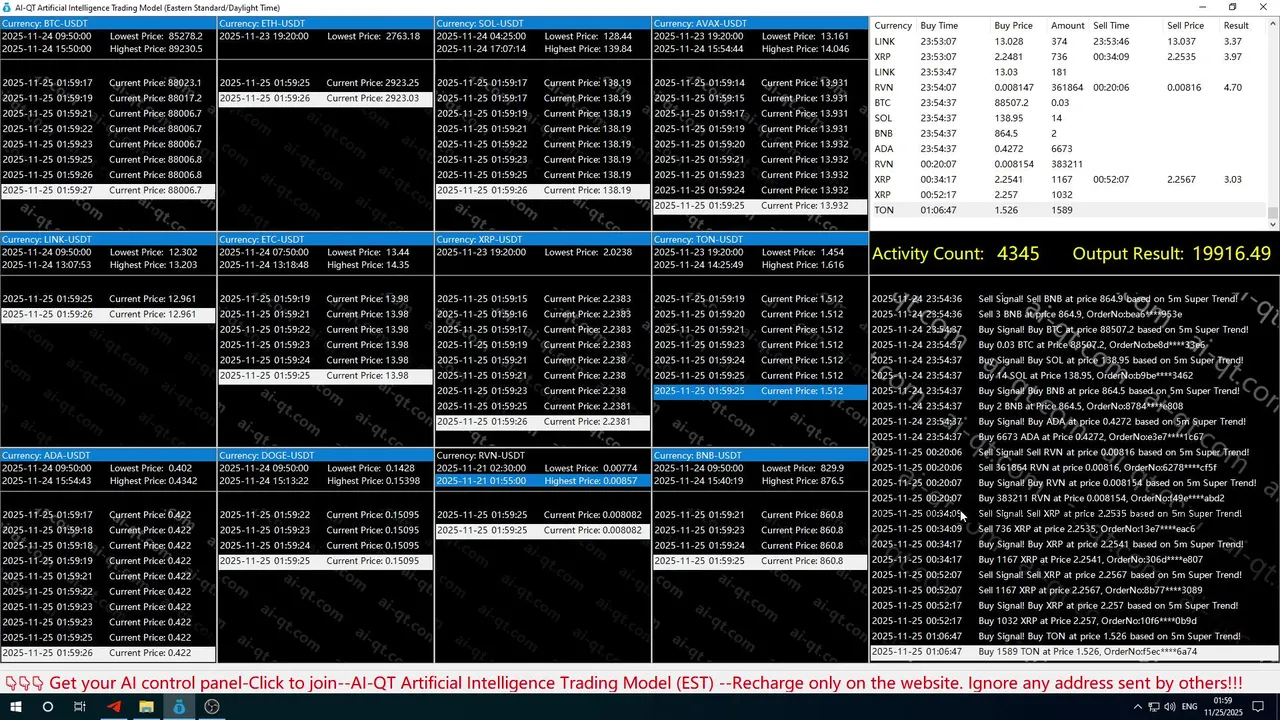Select the TON trade row at 01:06:47
Image resolution: width=1280 pixels, height=720 pixels.
1069,210
